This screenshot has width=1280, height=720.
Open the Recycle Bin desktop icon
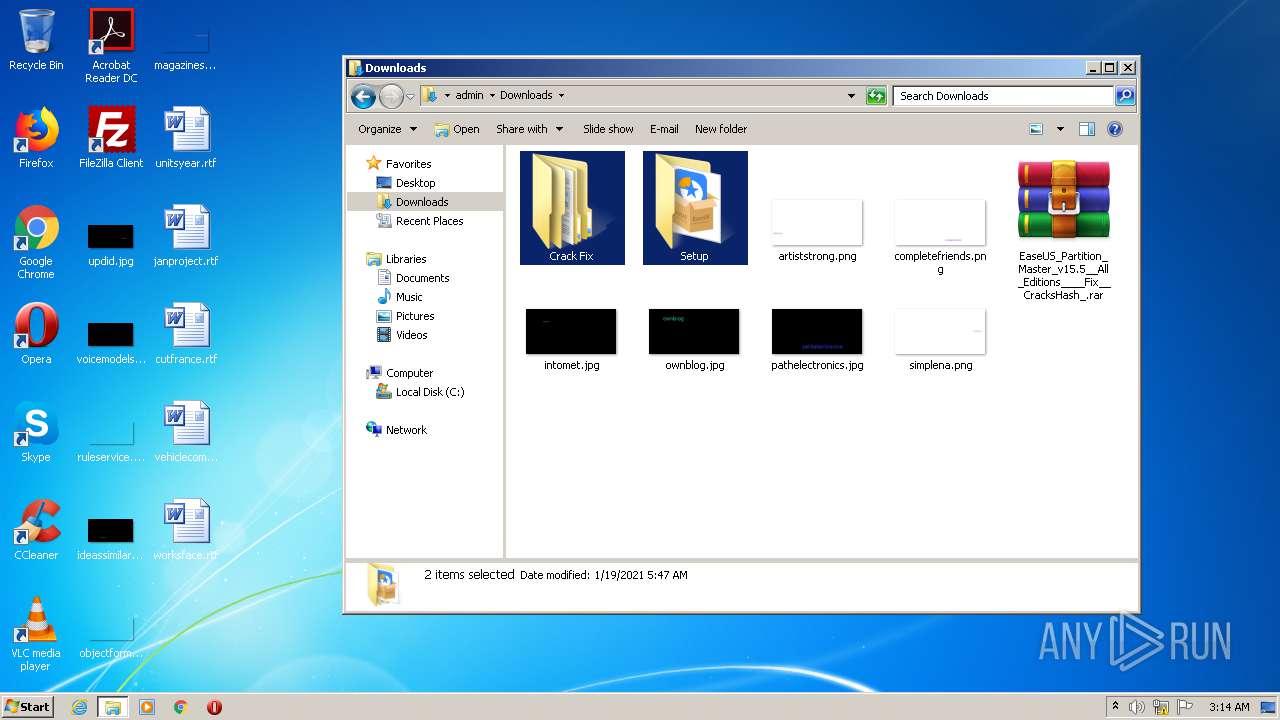(x=36, y=40)
